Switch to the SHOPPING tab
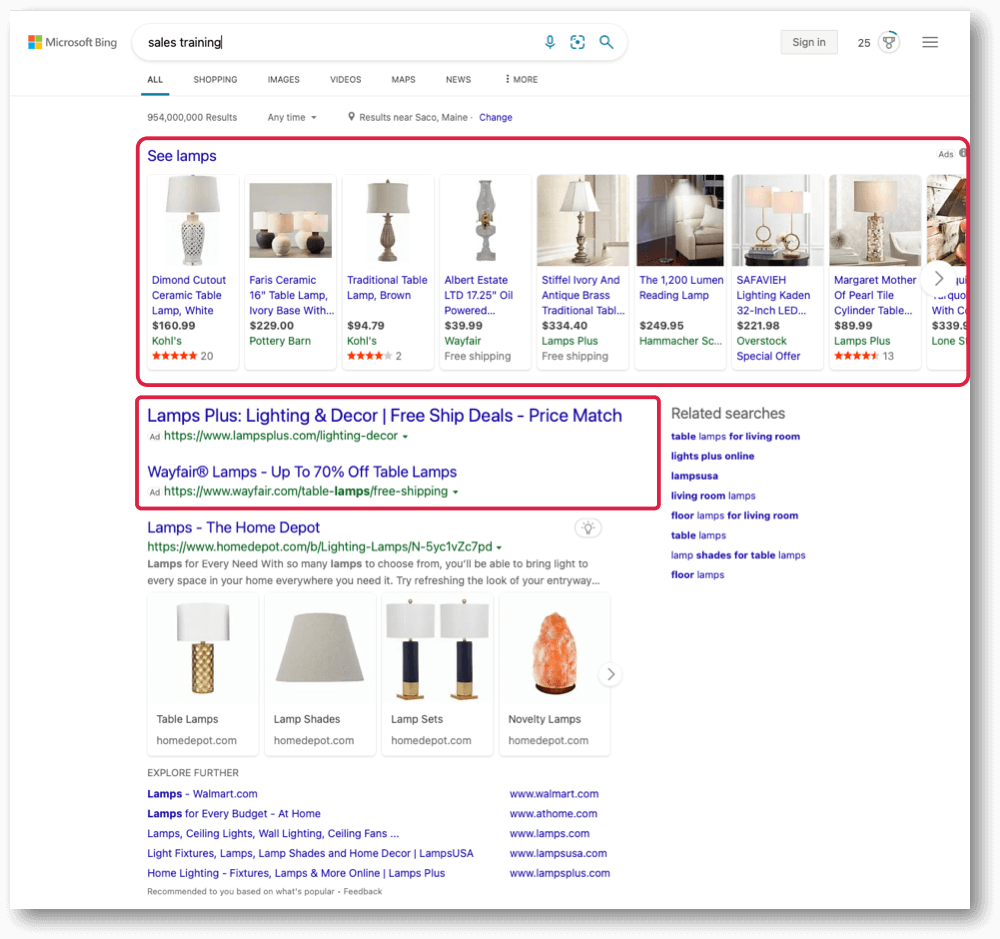This screenshot has width=1000, height=939. [x=215, y=80]
